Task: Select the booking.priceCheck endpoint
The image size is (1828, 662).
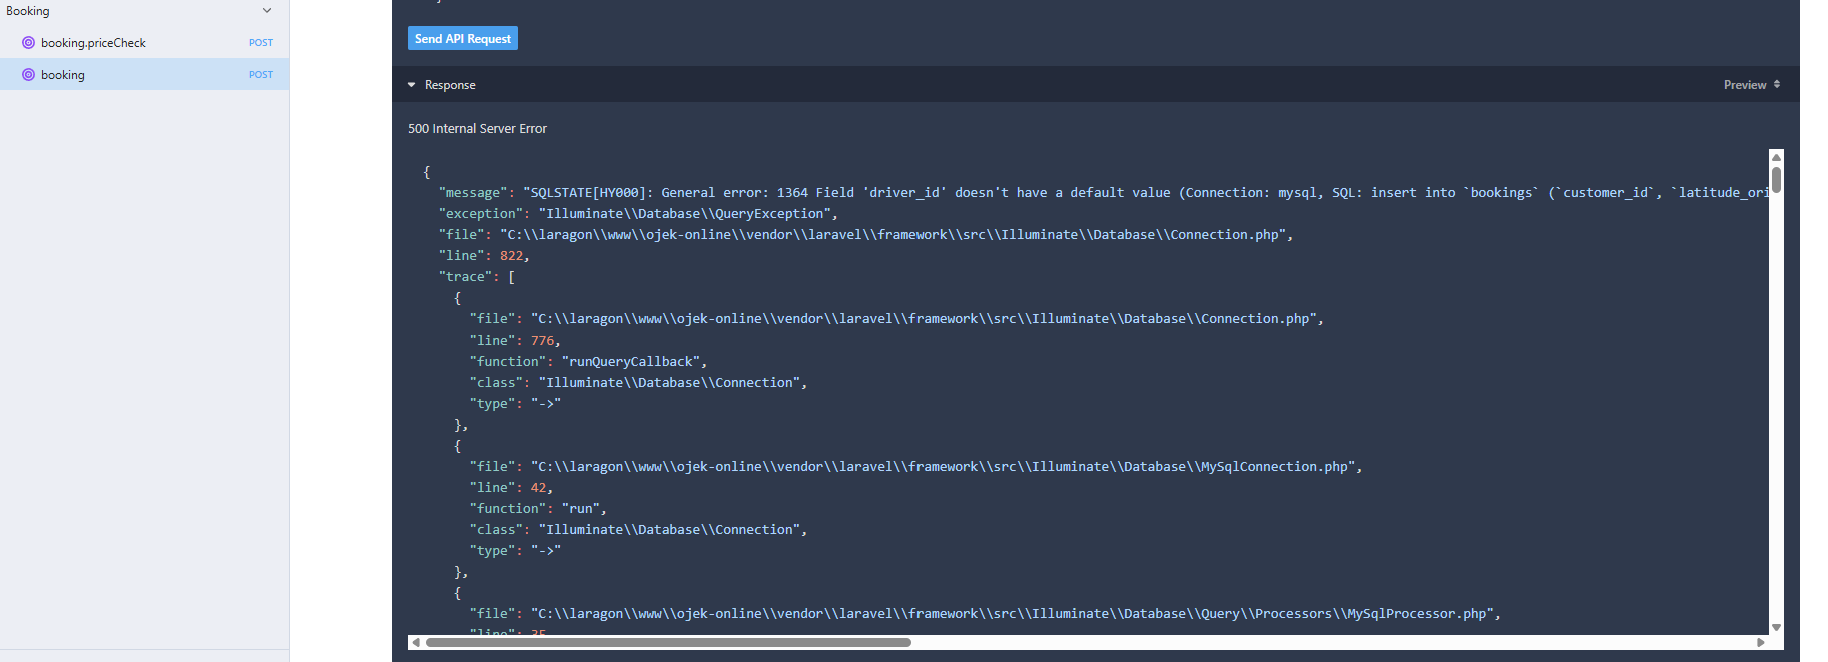Action: coord(93,43)
